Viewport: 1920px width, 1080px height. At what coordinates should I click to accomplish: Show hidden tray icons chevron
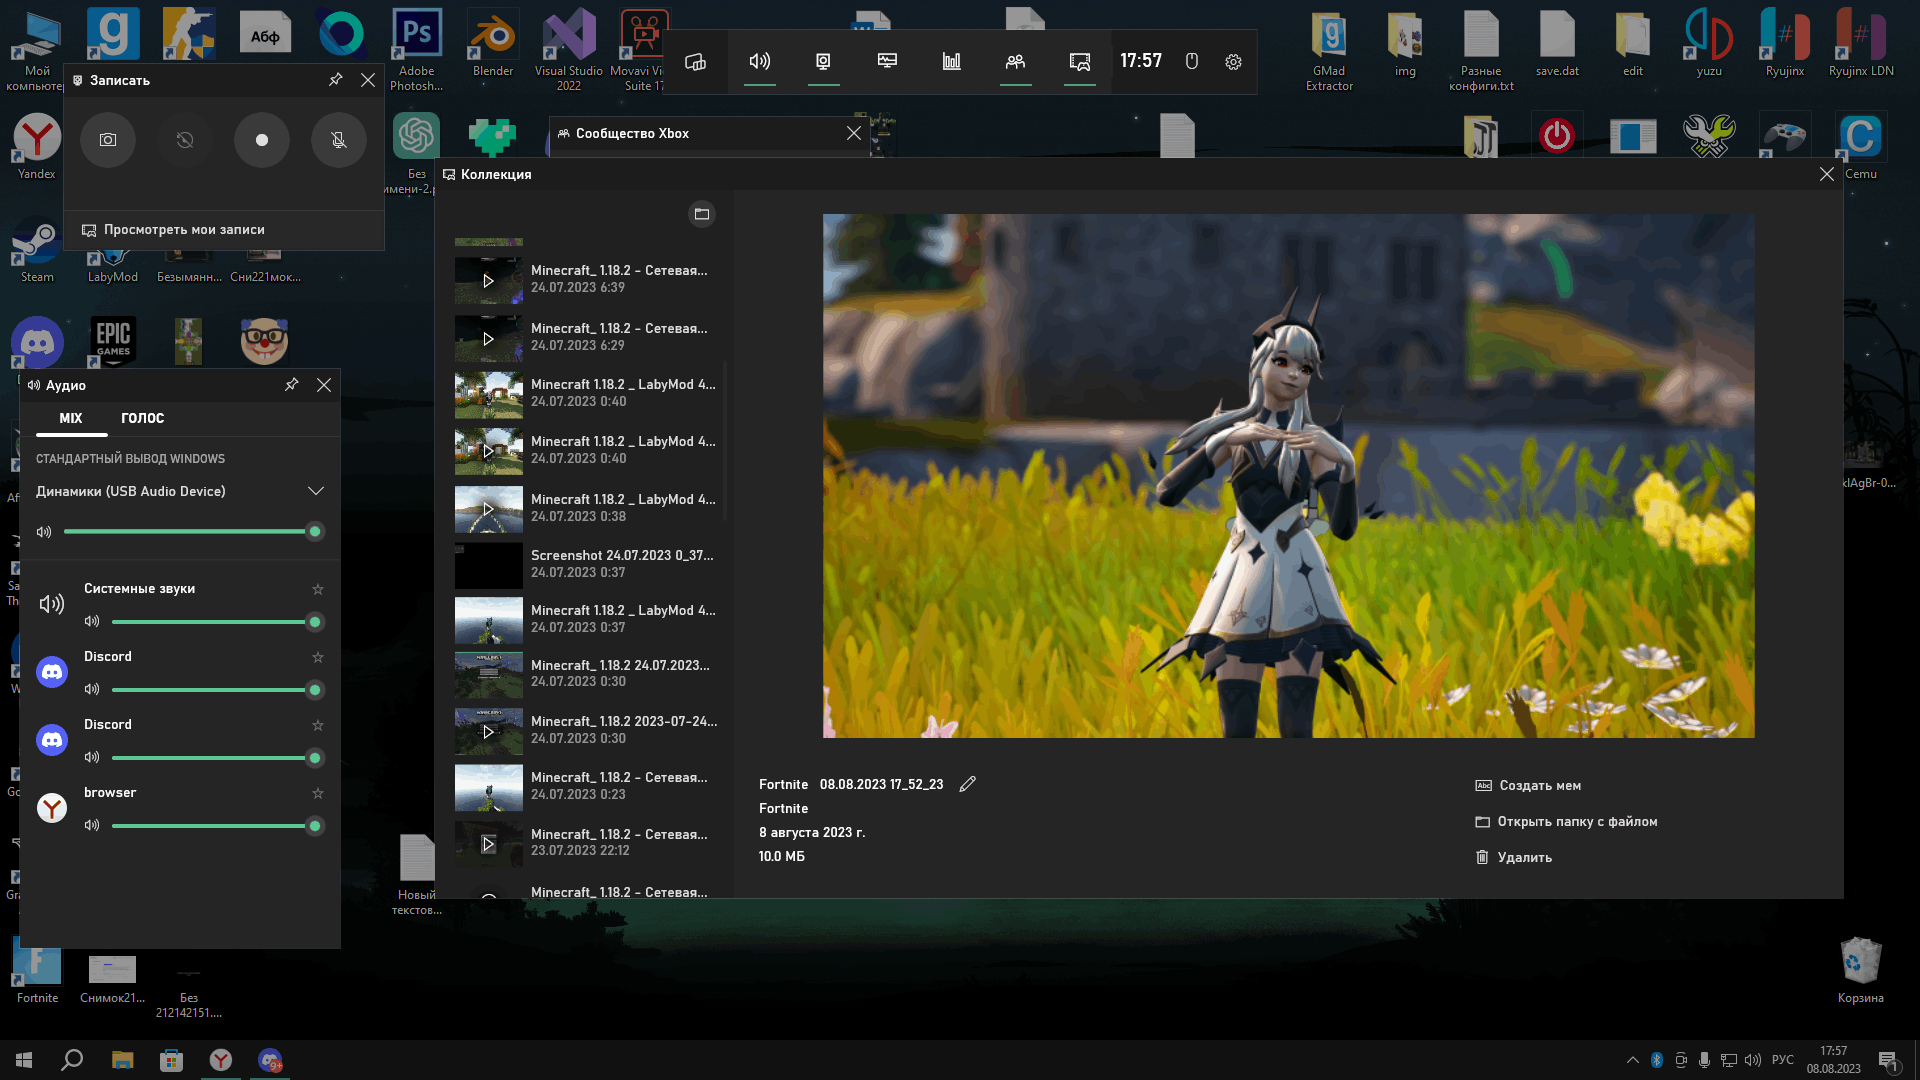[1633, 1060]
